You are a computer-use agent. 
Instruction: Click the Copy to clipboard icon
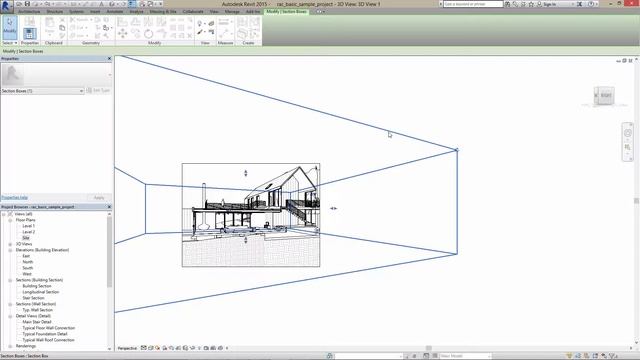click(62, 28)
